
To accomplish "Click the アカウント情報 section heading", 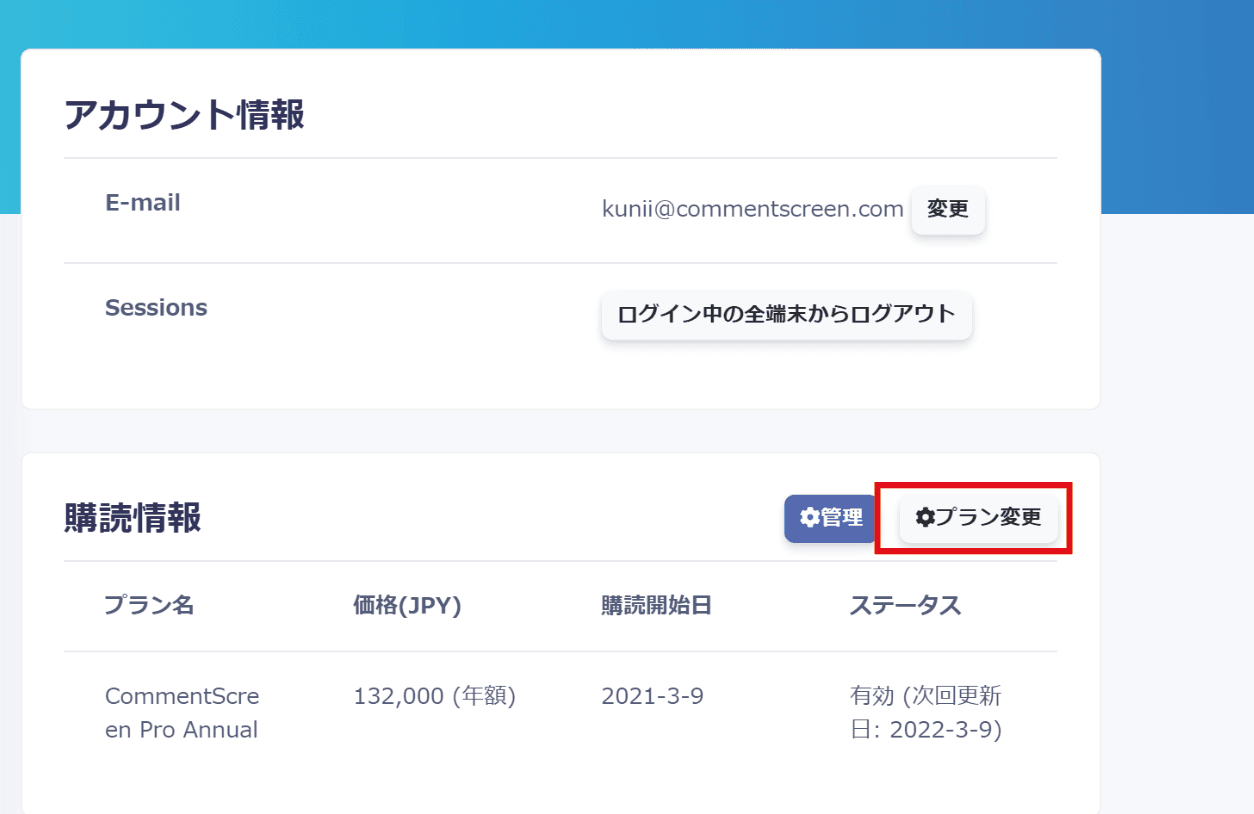I will tap(184, 116).
